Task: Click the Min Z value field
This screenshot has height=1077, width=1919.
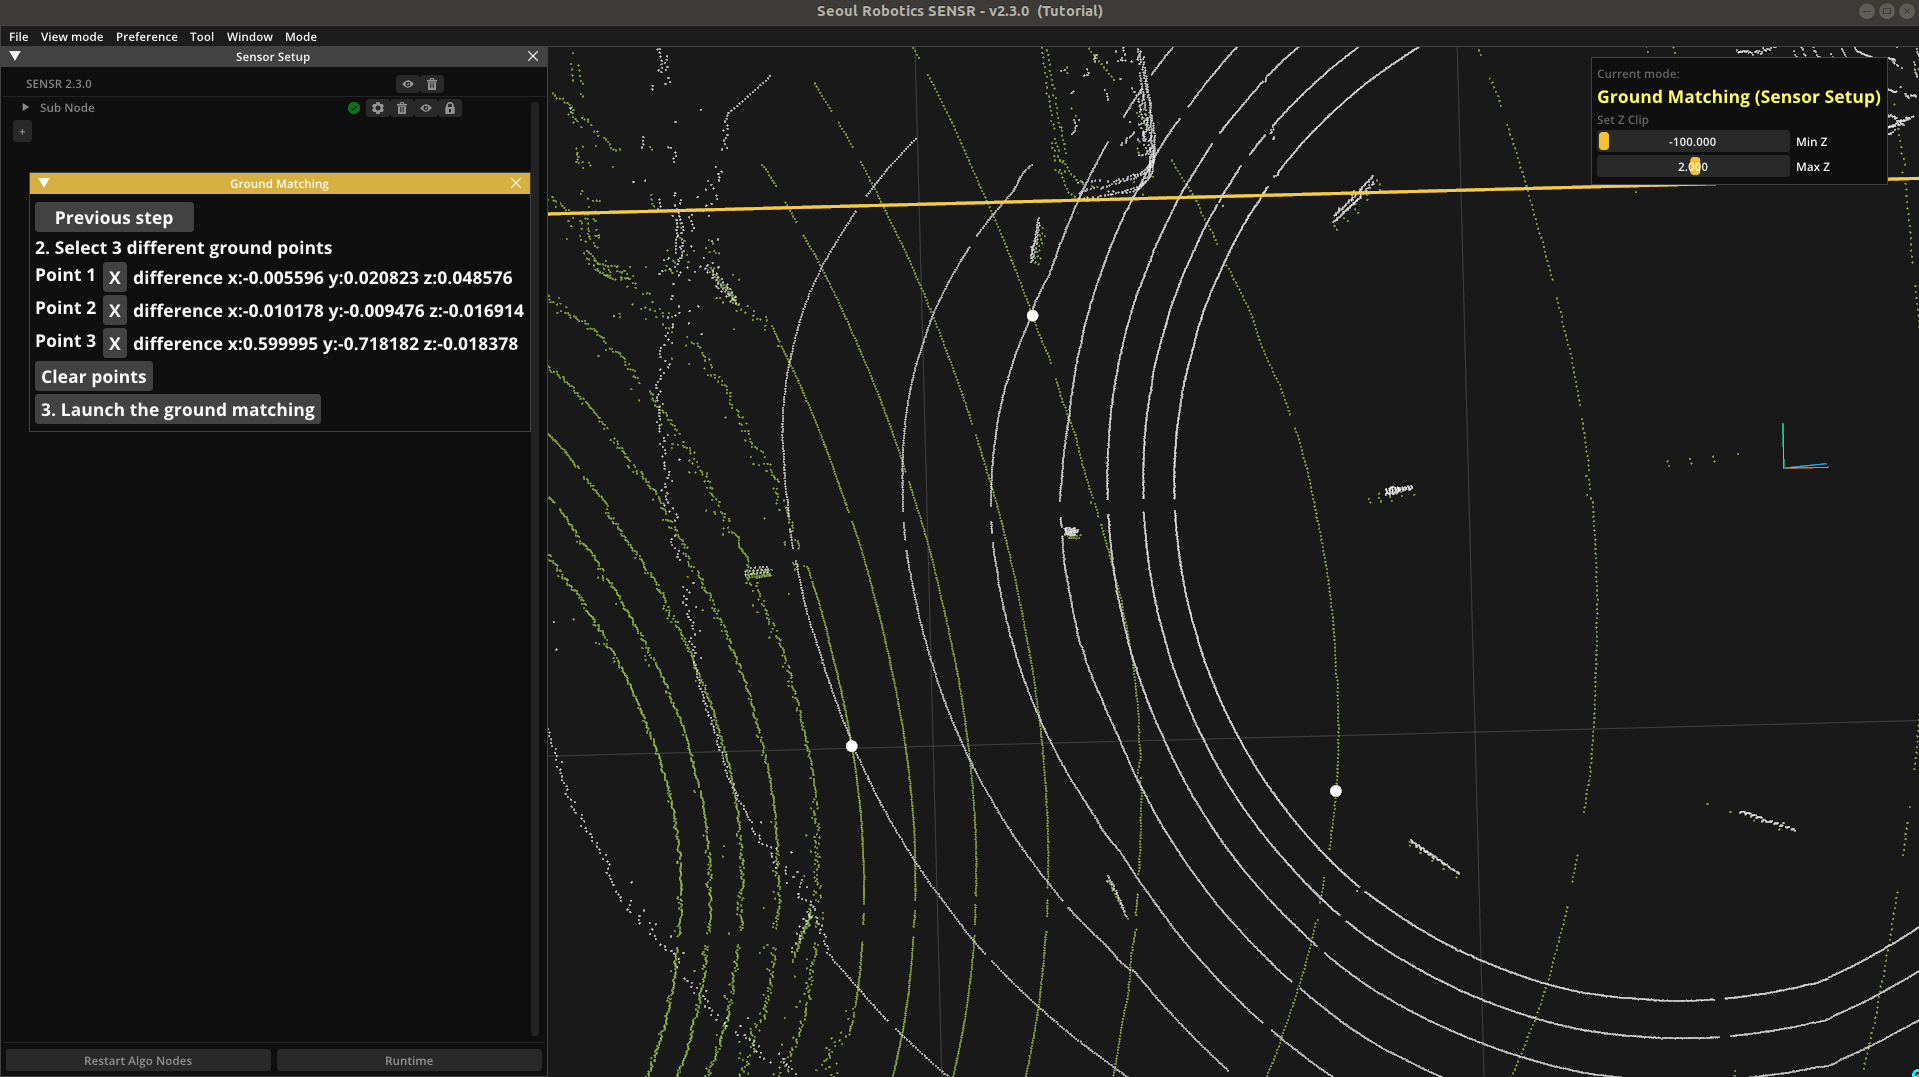Action: coord(1692,142)
